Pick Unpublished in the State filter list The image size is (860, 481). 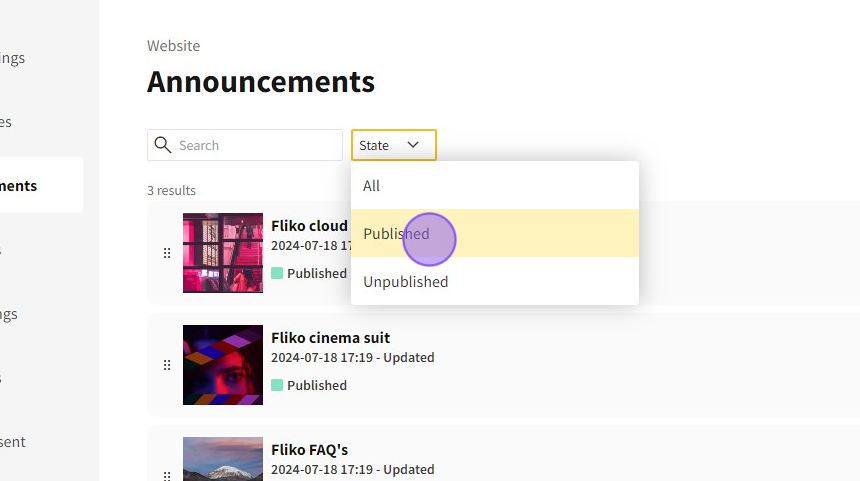[405, 282]
